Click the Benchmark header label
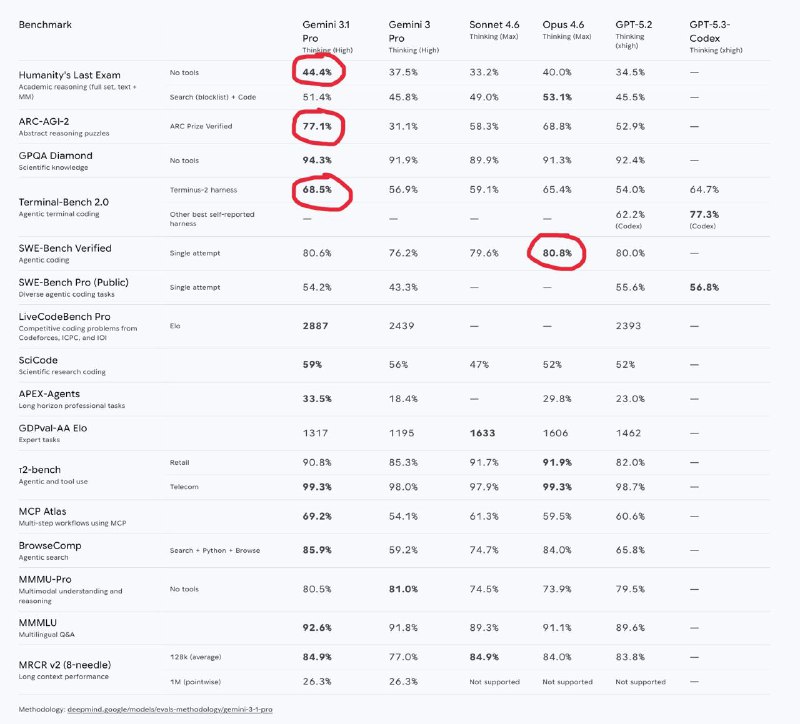Image resolution: width=800 pixels, height=724 pixels. point(50,23)
